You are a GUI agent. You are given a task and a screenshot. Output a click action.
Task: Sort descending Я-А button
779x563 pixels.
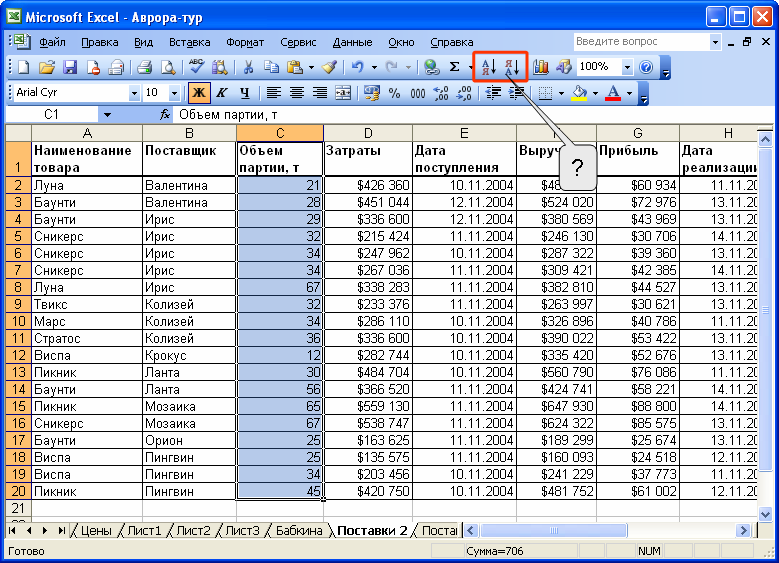512,67
